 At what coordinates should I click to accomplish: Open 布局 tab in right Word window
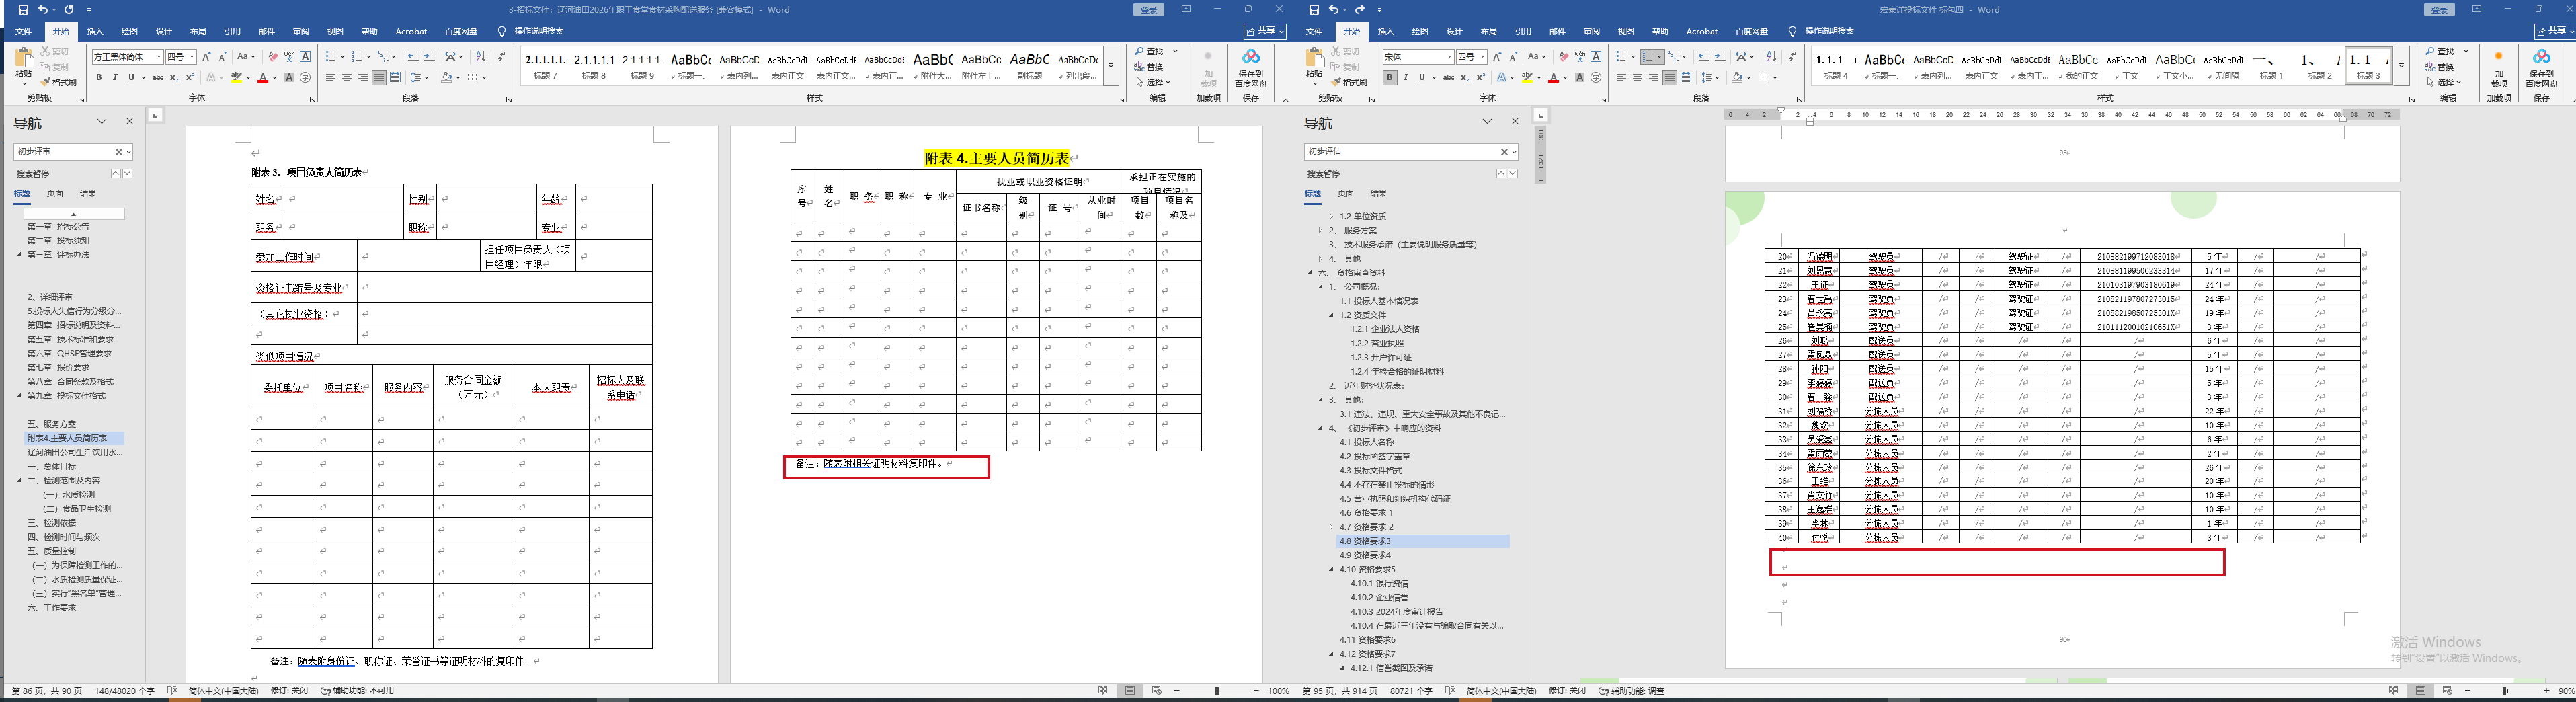tap(1489, 31)
